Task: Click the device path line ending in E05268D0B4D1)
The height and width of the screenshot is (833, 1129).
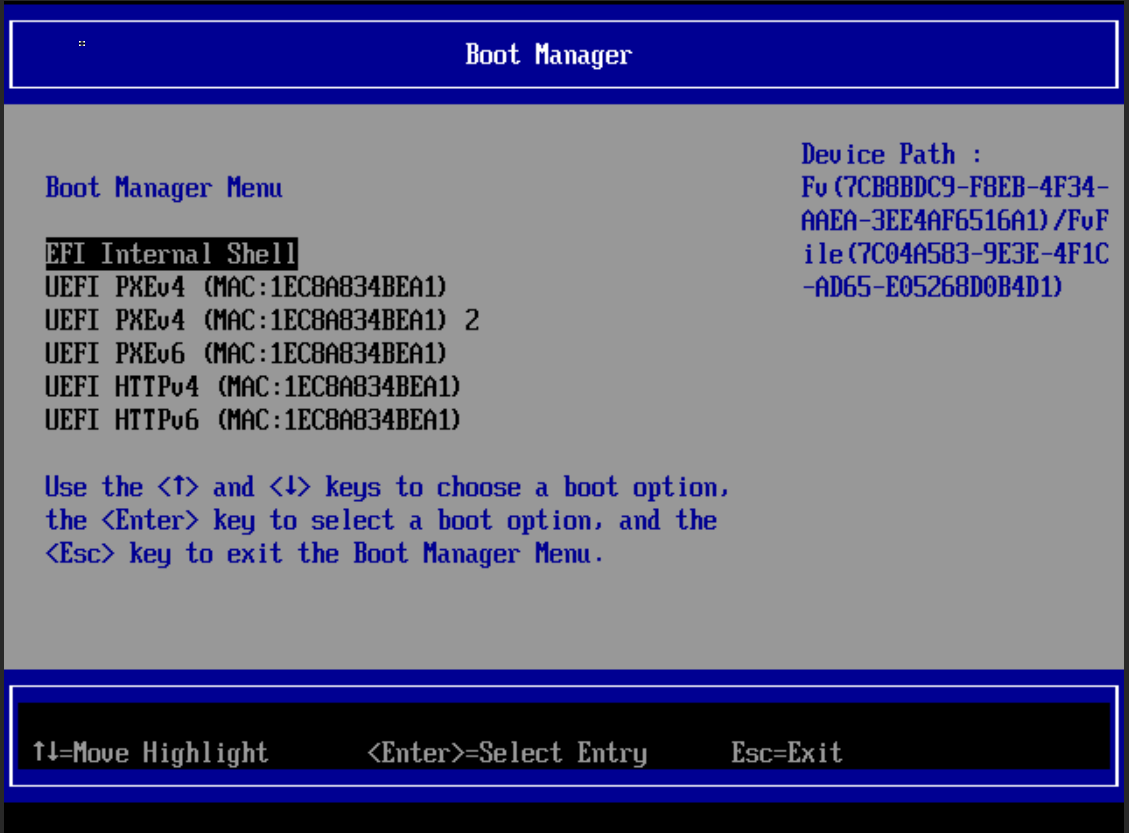Action: point(932,288)
